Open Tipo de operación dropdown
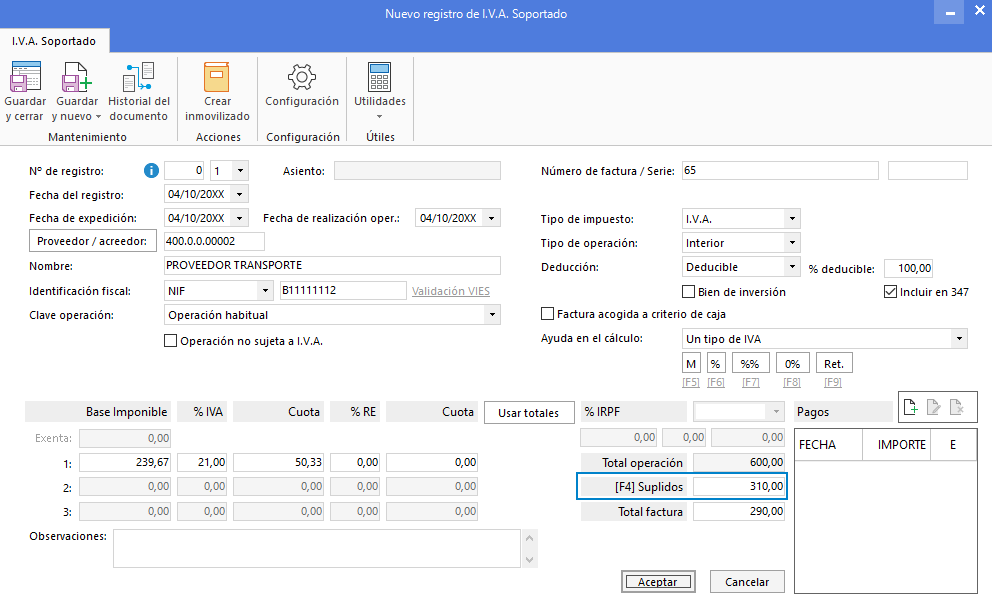 [x=792, y=243]
